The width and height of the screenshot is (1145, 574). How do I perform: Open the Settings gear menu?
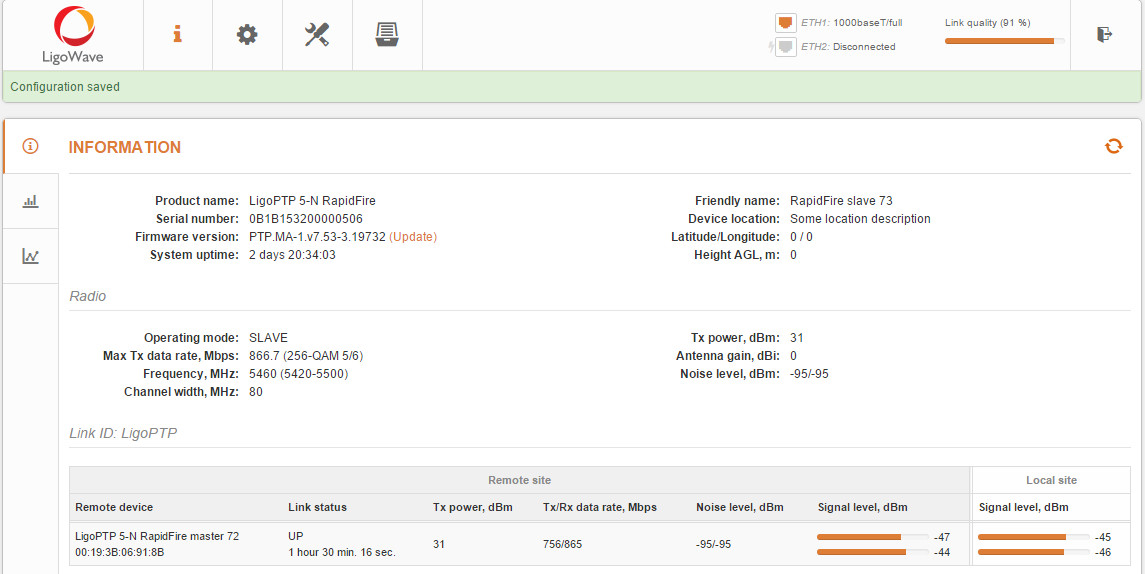247,34
